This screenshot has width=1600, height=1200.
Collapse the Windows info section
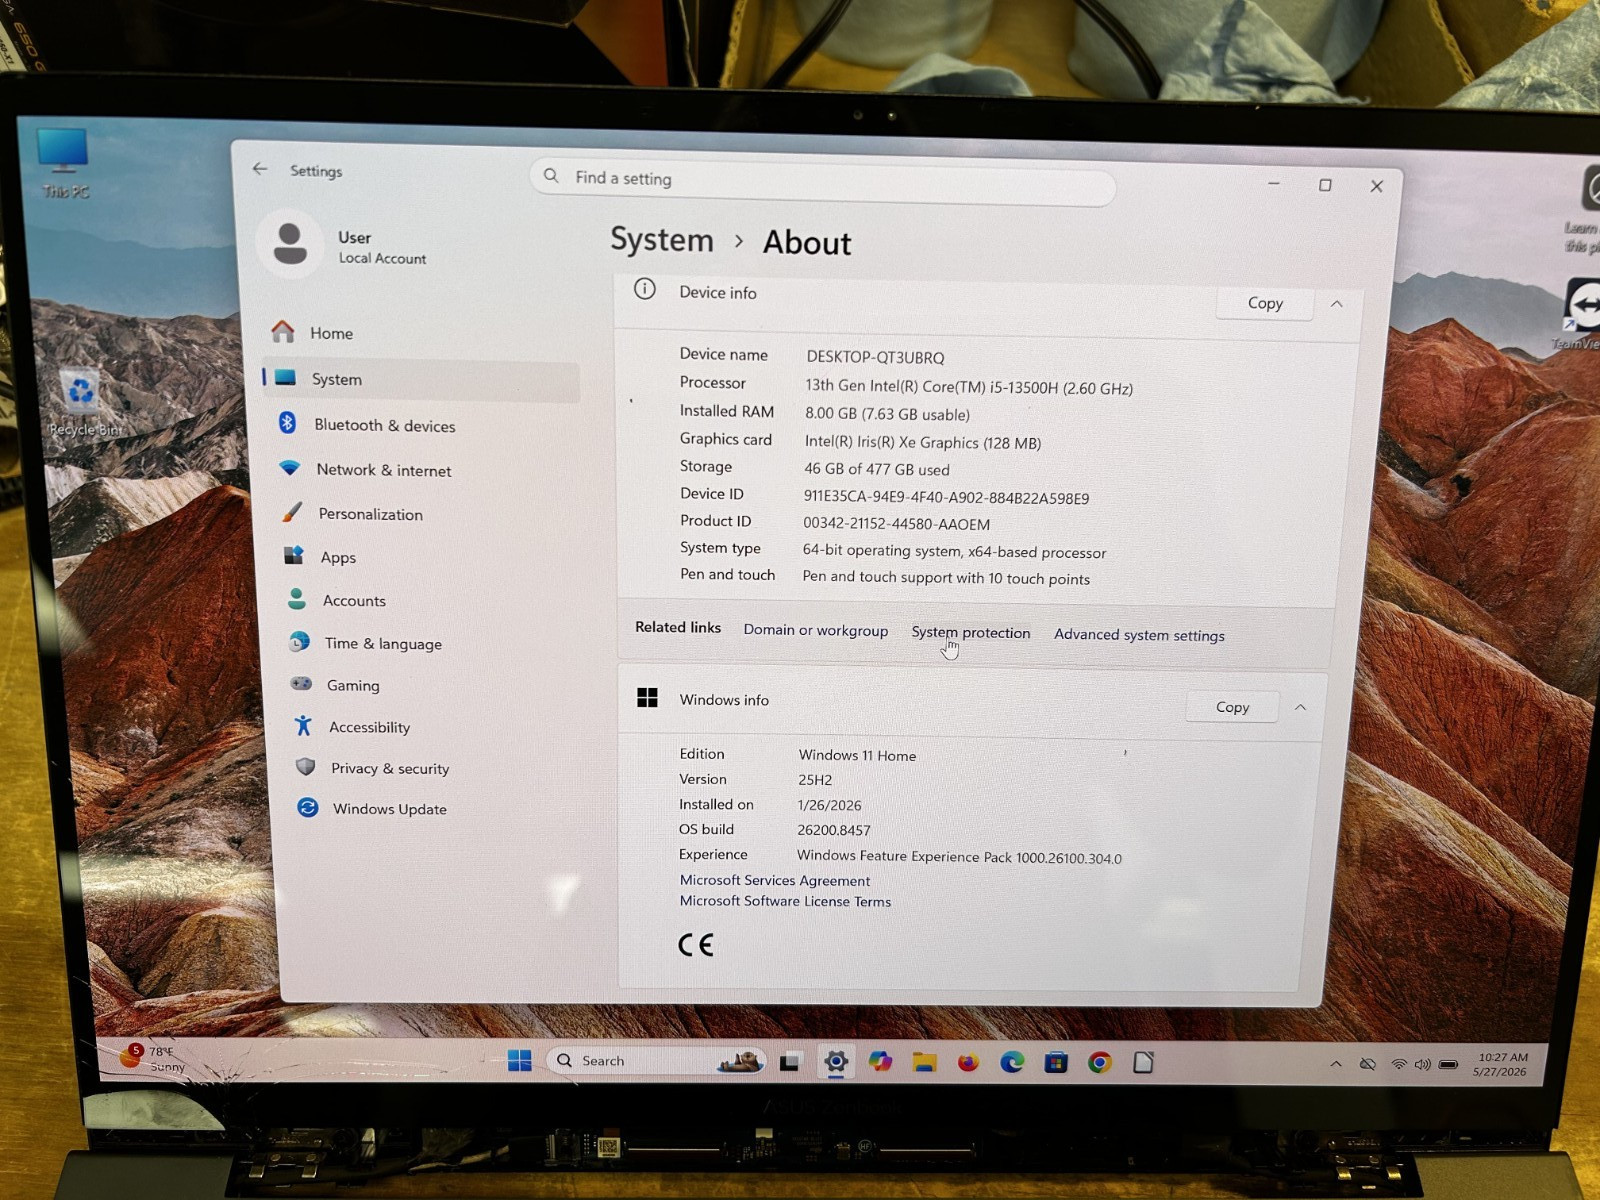tap(1301, 707)
